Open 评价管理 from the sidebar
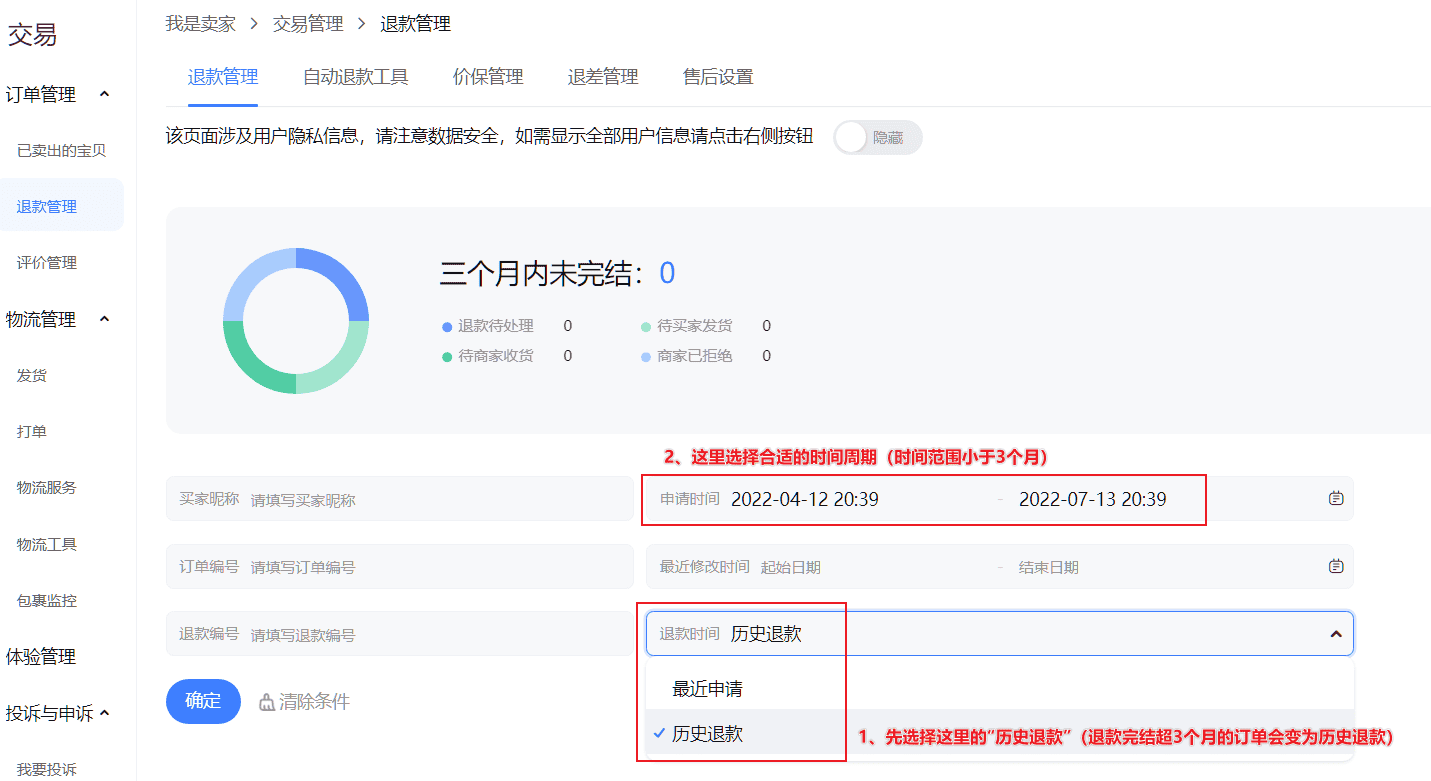The height and width of the screenshot is (781, 1431). point(45,262)
